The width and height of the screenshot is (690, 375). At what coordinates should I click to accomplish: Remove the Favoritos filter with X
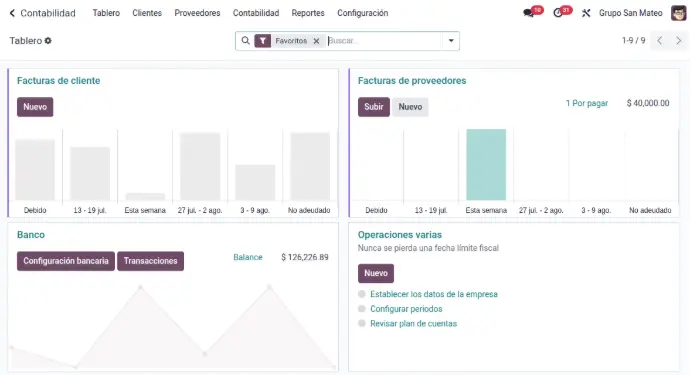(316, 41)
